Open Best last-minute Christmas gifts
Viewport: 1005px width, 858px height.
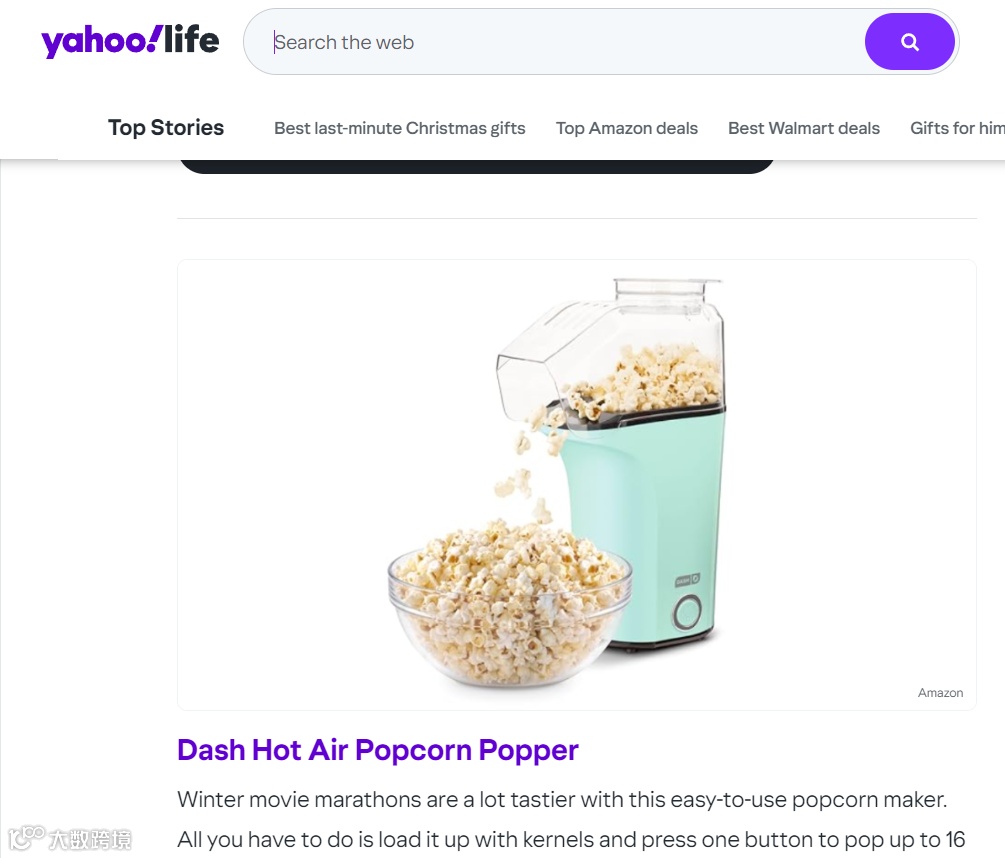tap(399, 128)
